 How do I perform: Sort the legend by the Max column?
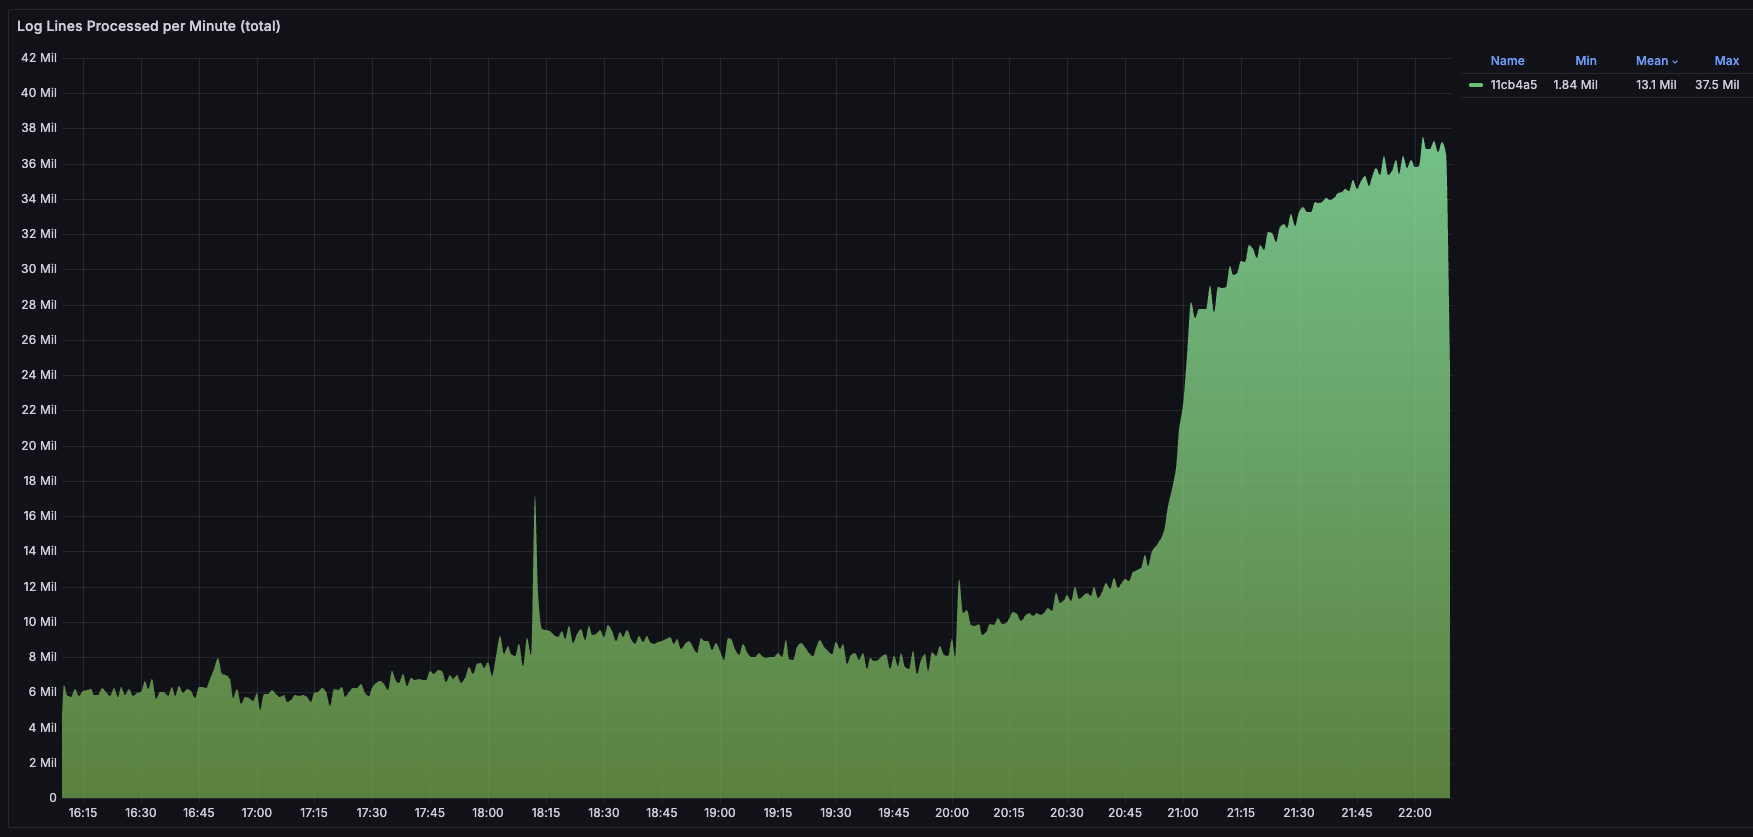click(1726, 61)
